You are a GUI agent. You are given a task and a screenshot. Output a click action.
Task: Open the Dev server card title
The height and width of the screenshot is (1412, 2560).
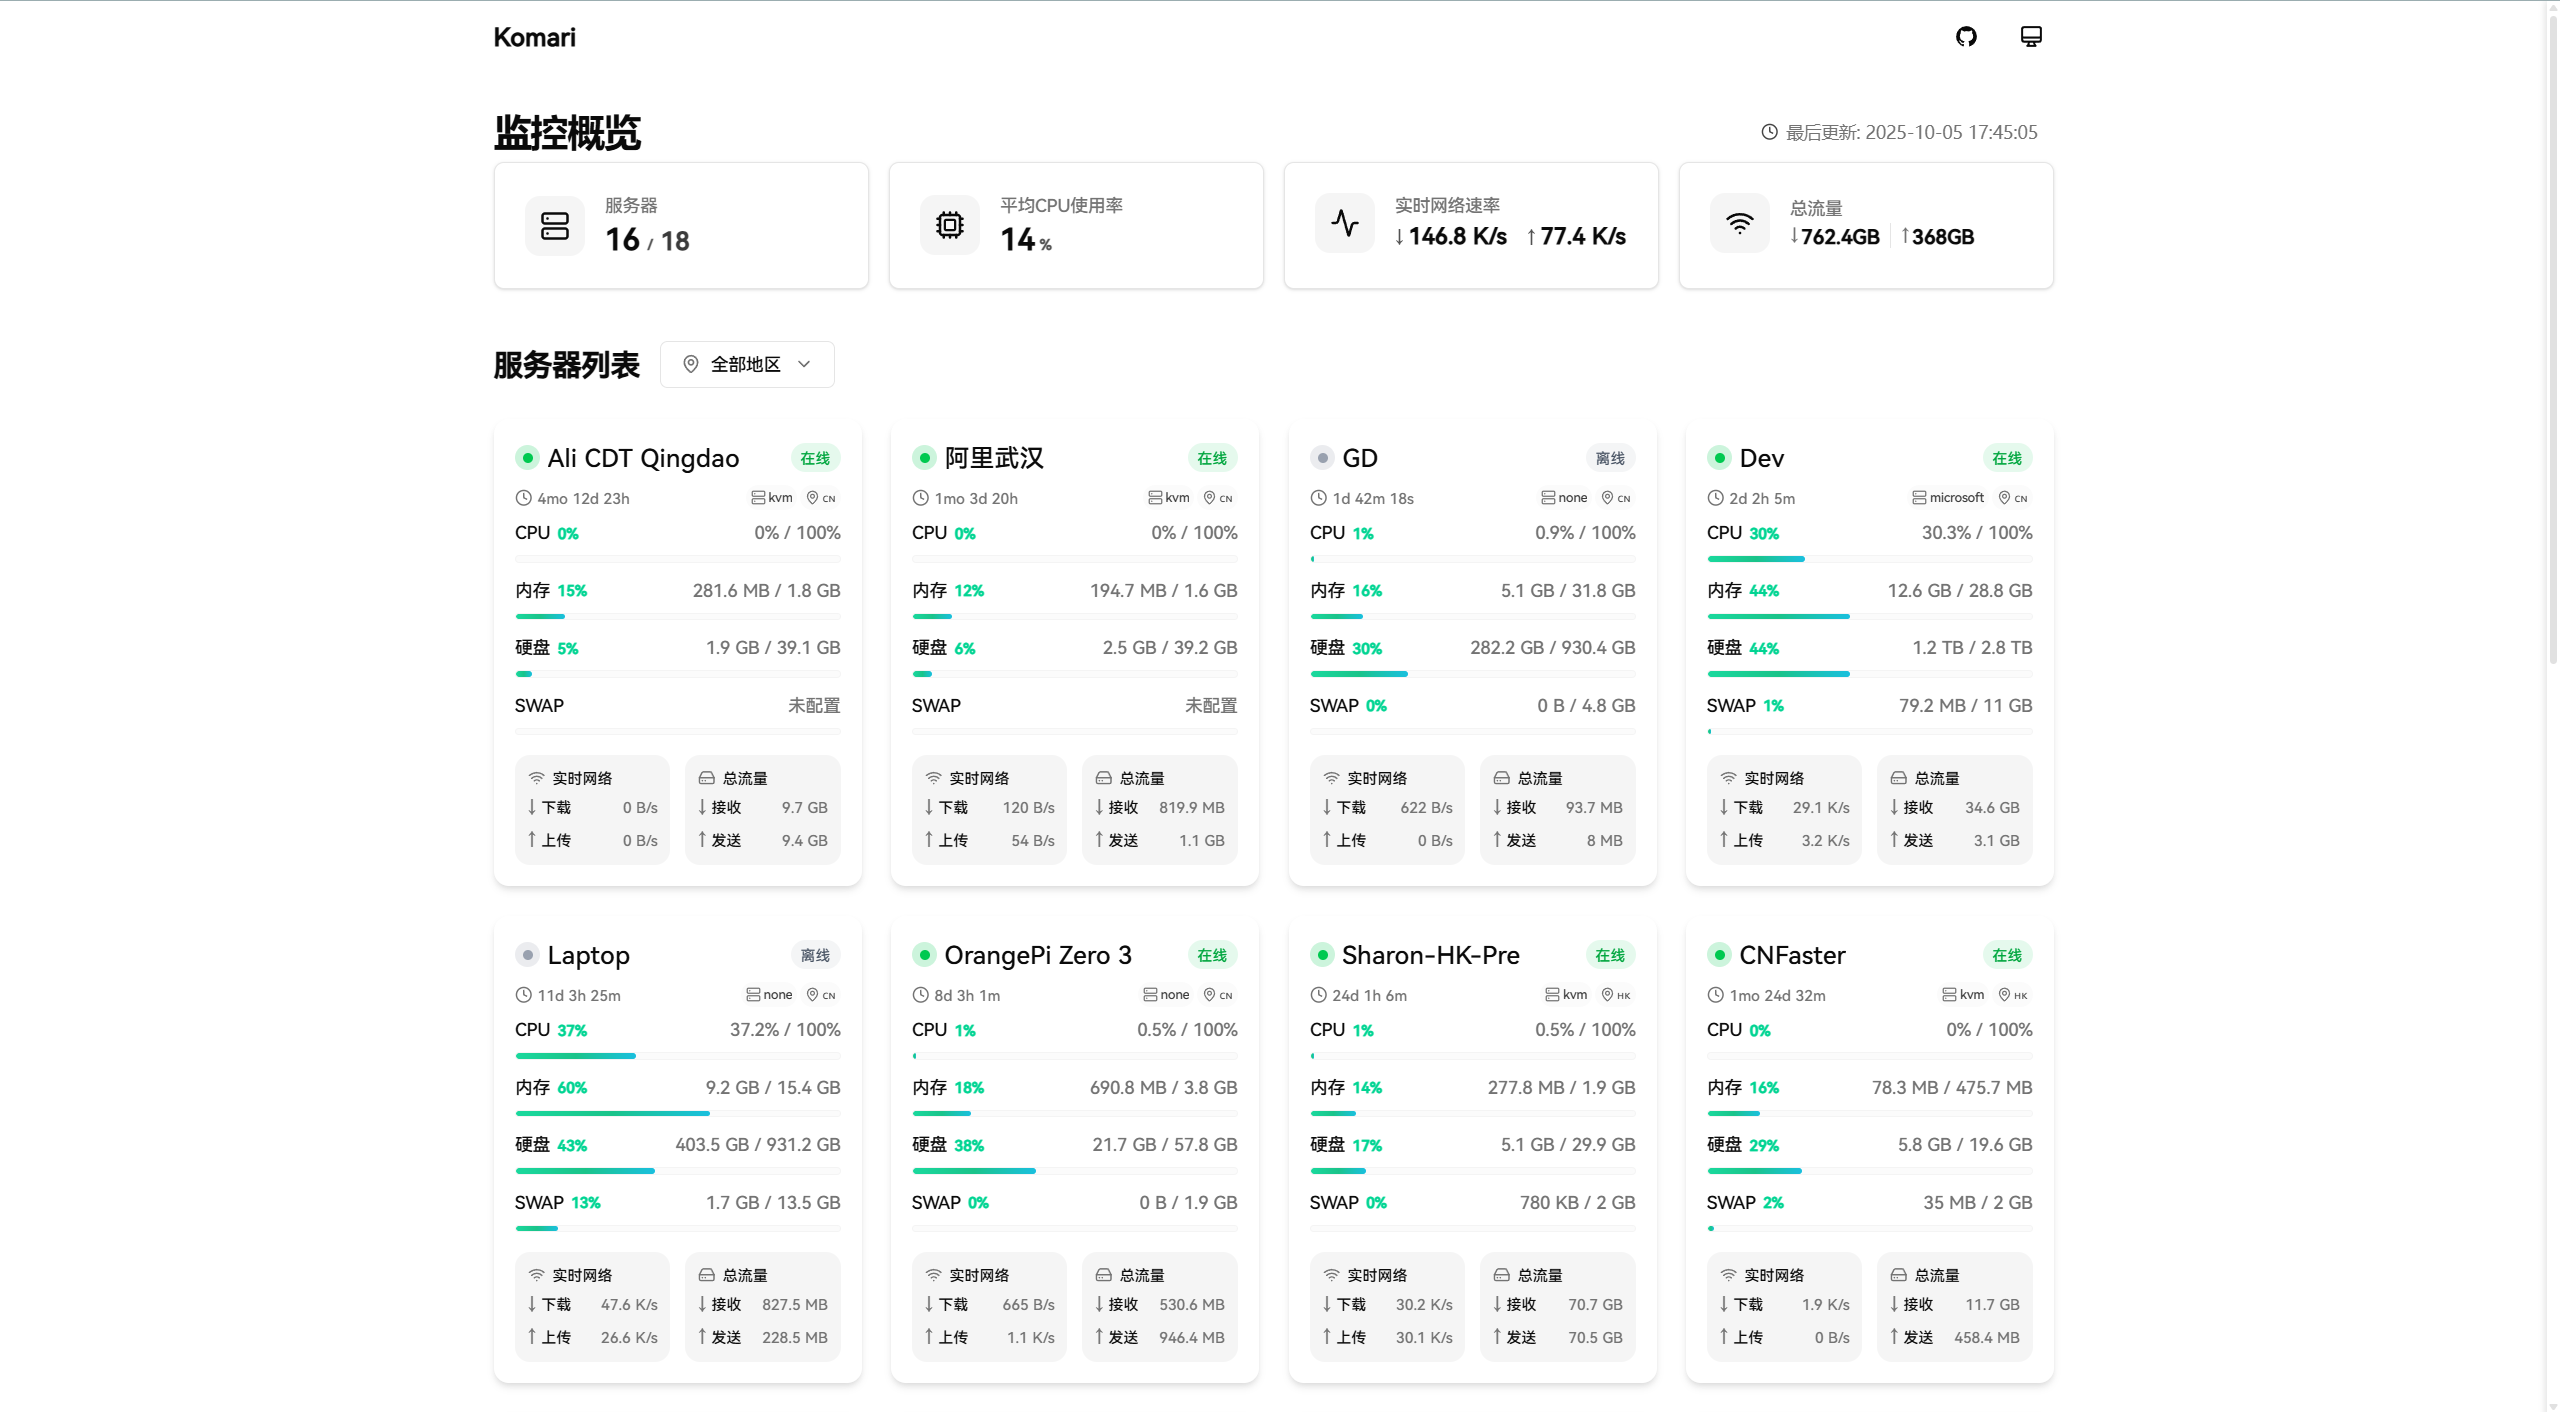1761,458
